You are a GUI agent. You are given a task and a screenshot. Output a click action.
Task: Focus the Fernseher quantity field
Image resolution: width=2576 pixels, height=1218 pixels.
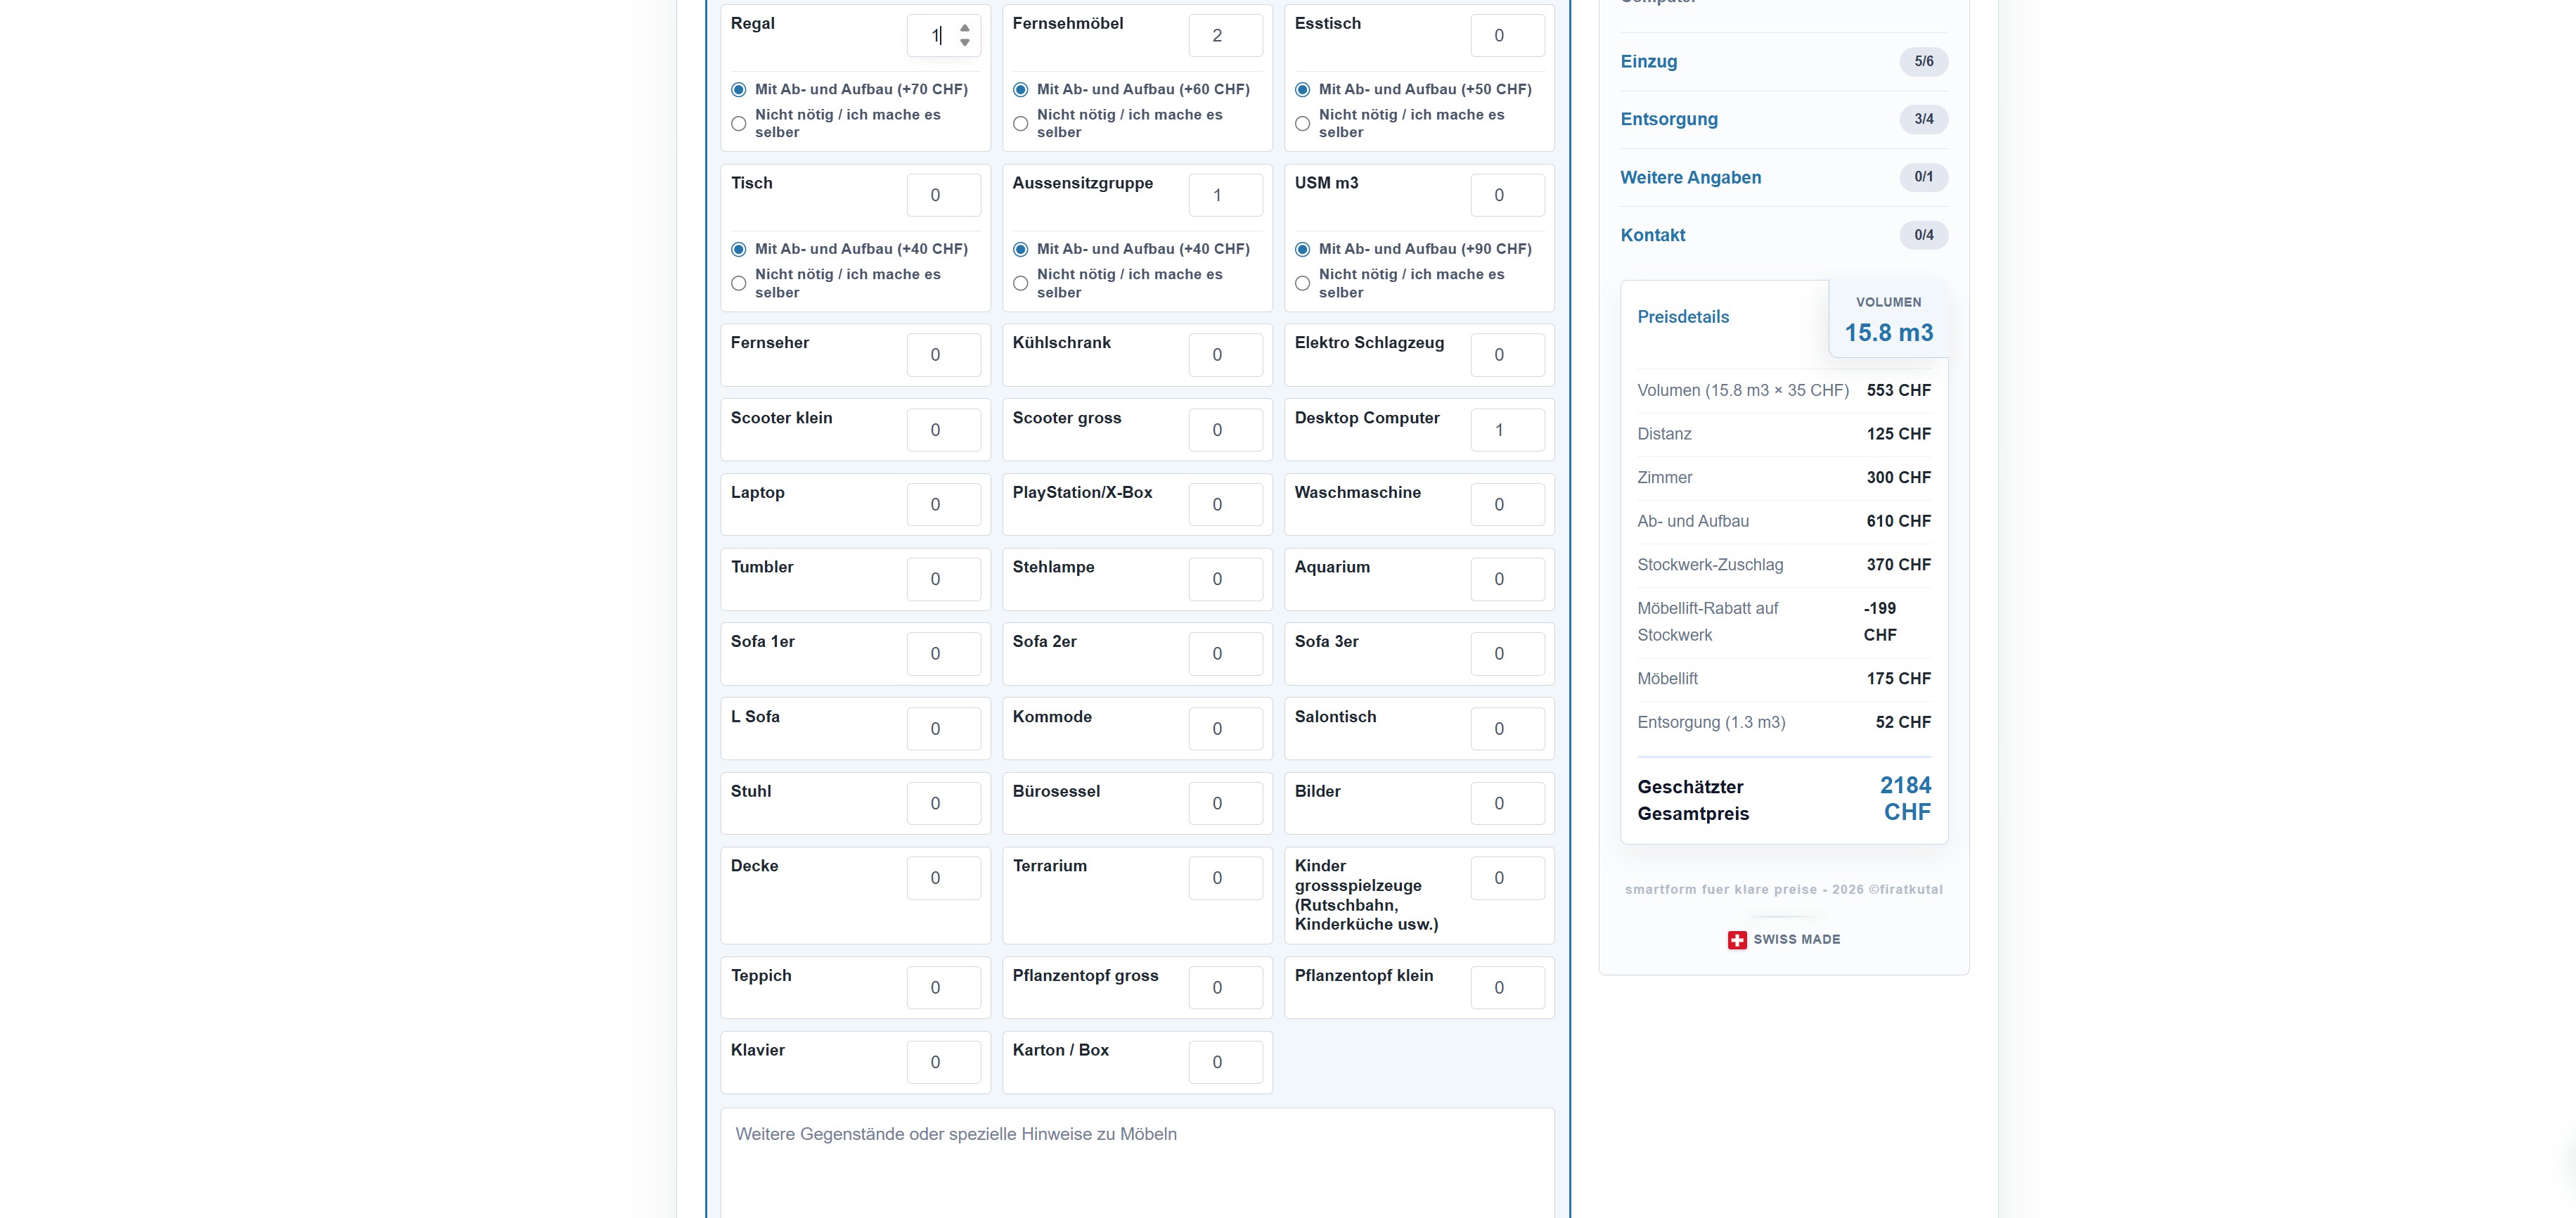[x=943, y=355]
